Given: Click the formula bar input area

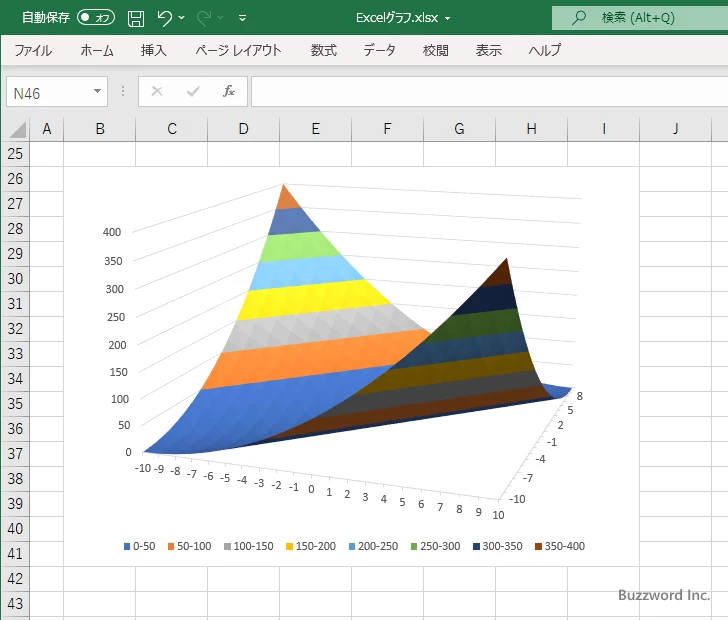Looking at the screenshot, I should [489, 92].
